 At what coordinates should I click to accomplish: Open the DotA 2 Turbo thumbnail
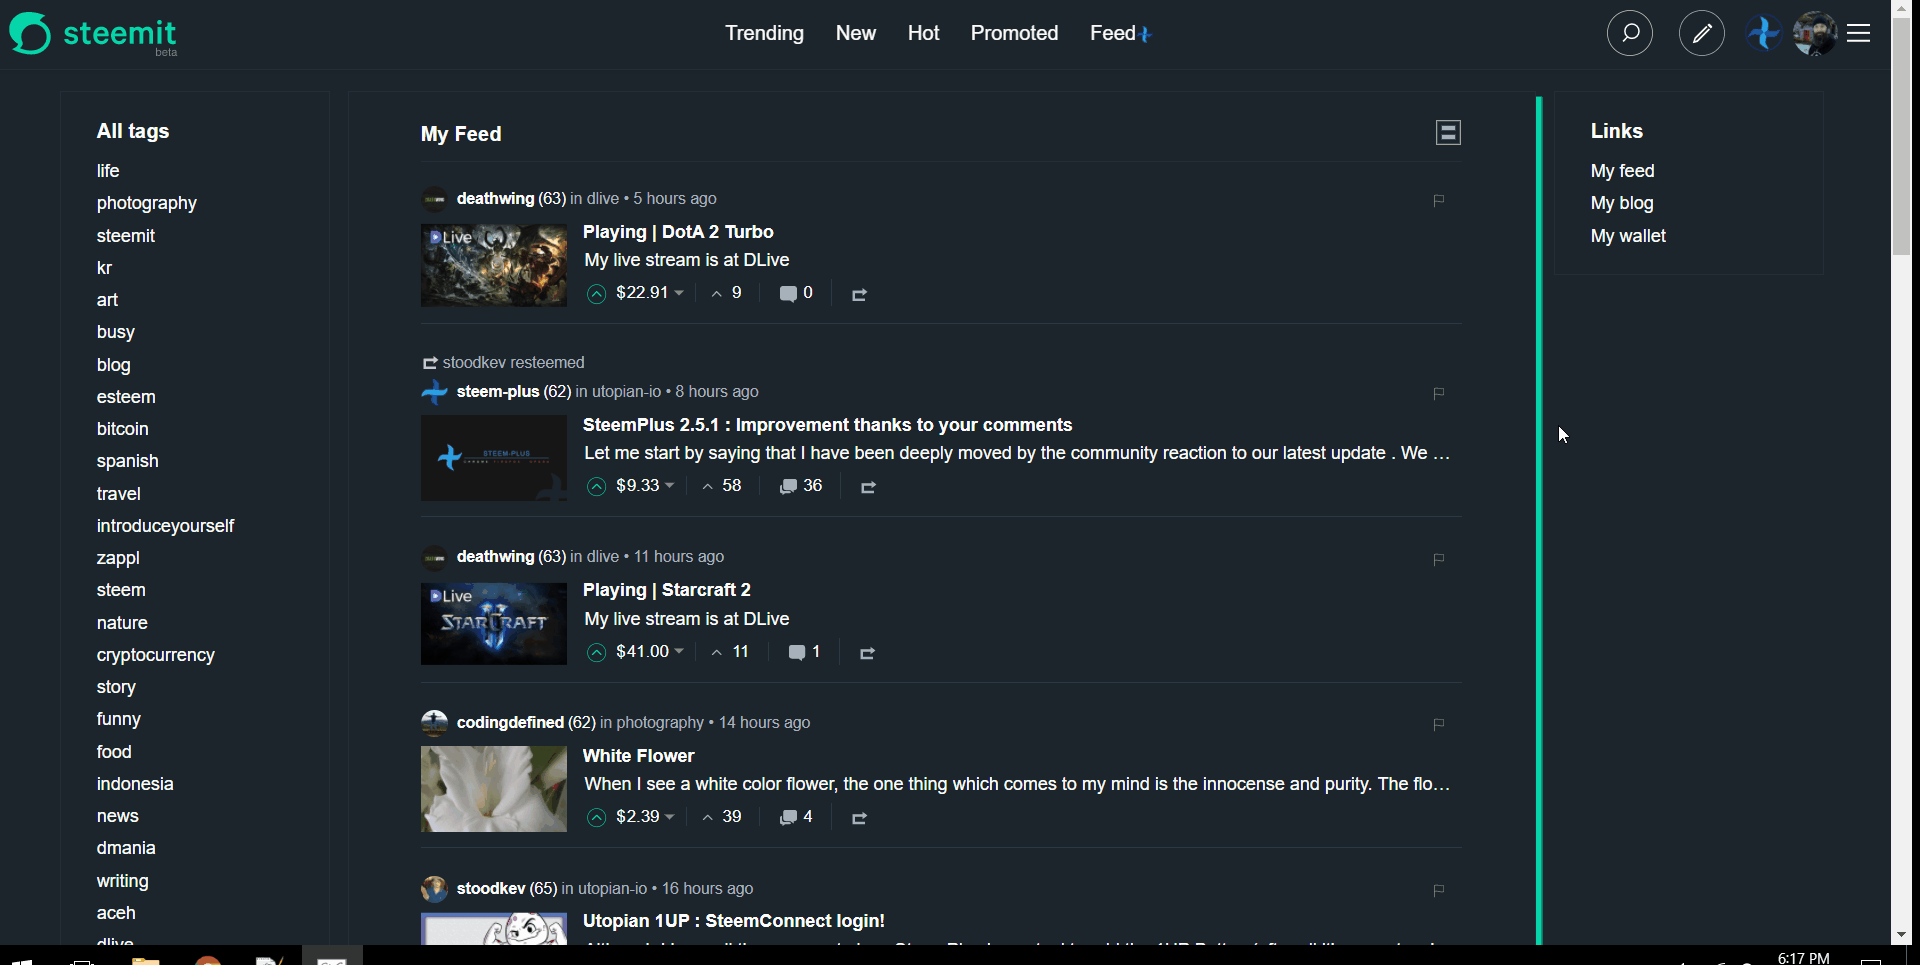click(494, 265)
